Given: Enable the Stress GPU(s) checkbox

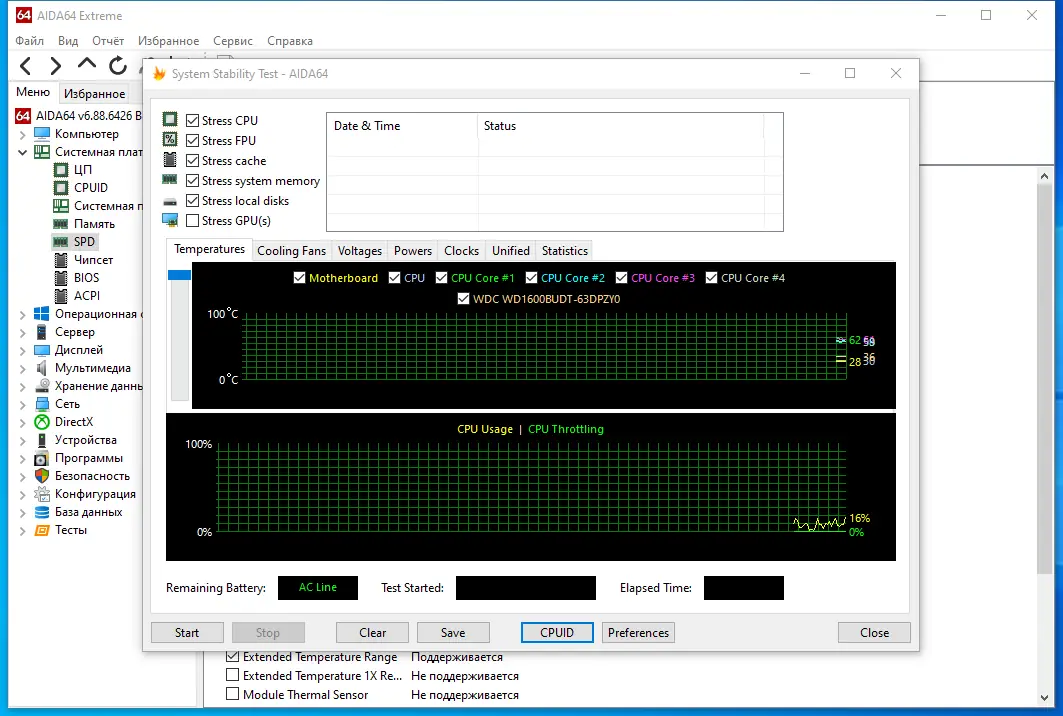Looking at the screenshot, I should 193,220.
